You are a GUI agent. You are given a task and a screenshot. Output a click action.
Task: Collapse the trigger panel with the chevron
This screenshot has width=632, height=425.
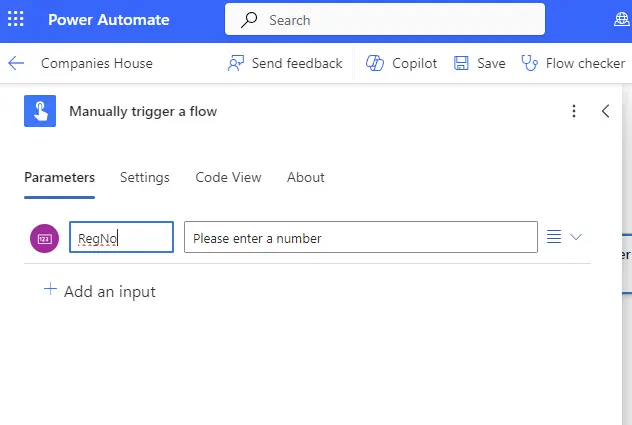(605, 111)
